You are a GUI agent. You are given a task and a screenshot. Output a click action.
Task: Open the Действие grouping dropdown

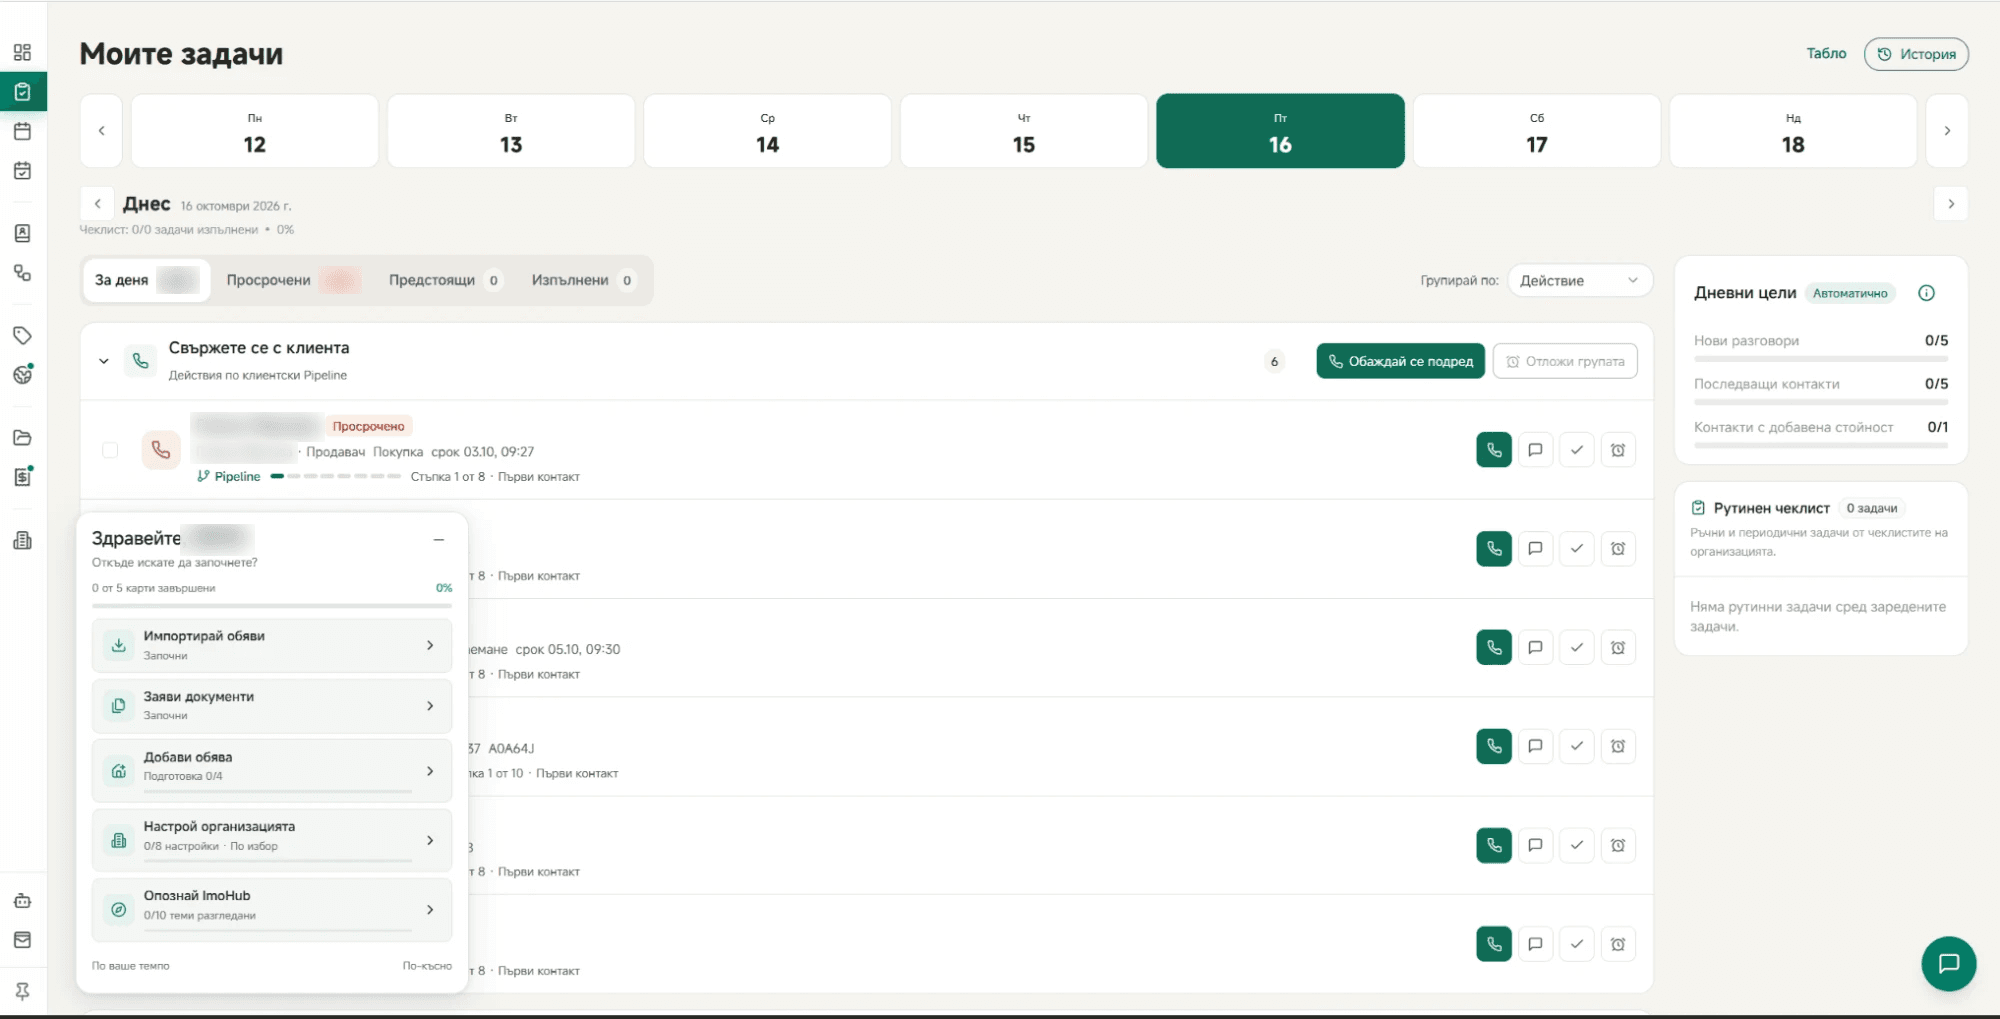click(x=1579, y=281)
